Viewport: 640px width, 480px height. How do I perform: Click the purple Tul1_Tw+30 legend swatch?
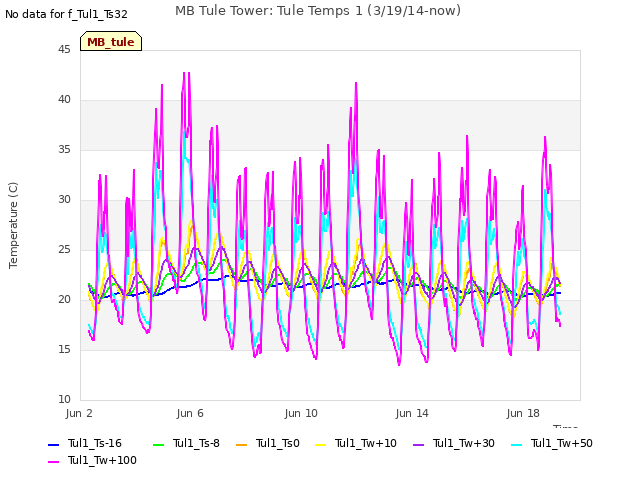click(419, 444)
